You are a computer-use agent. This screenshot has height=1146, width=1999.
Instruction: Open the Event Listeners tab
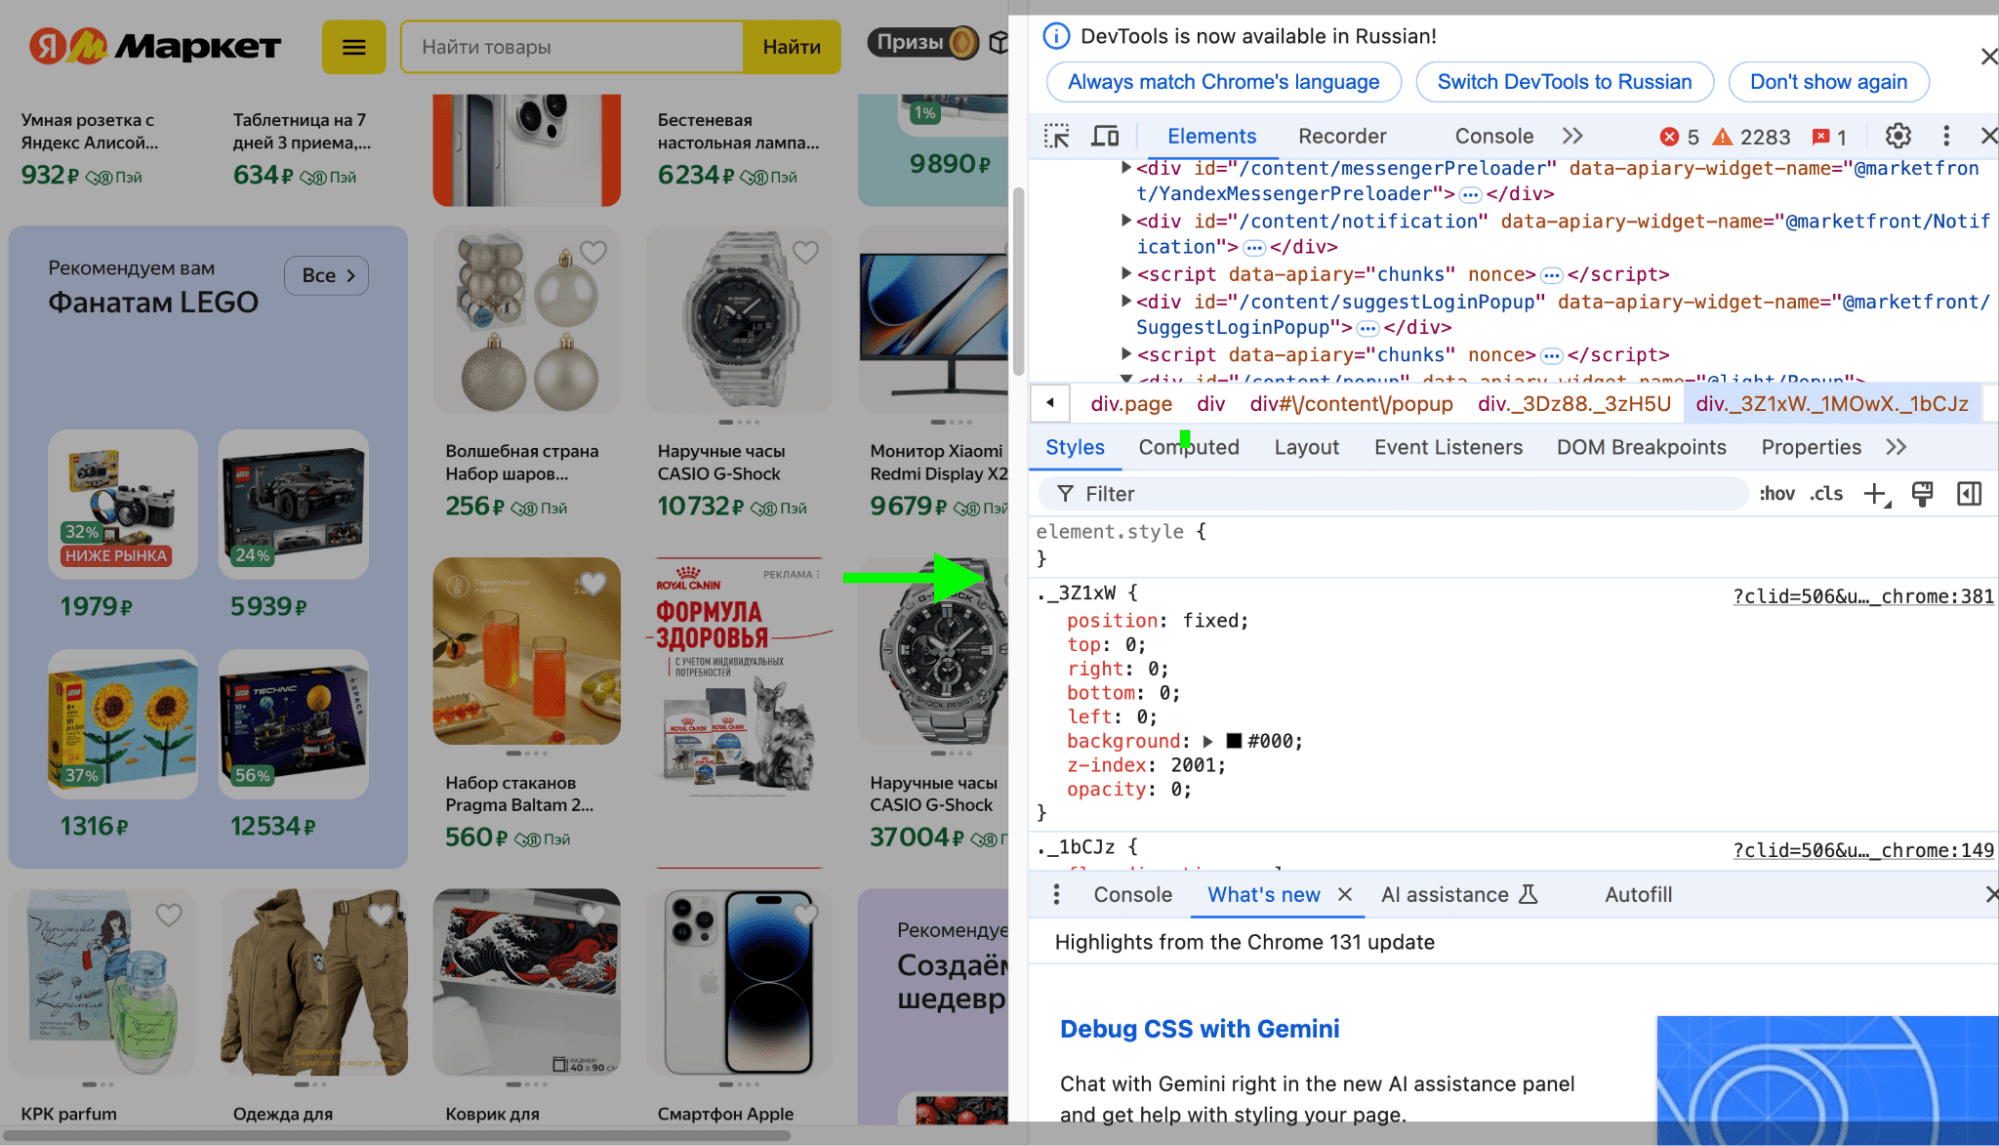(1448, 447)
